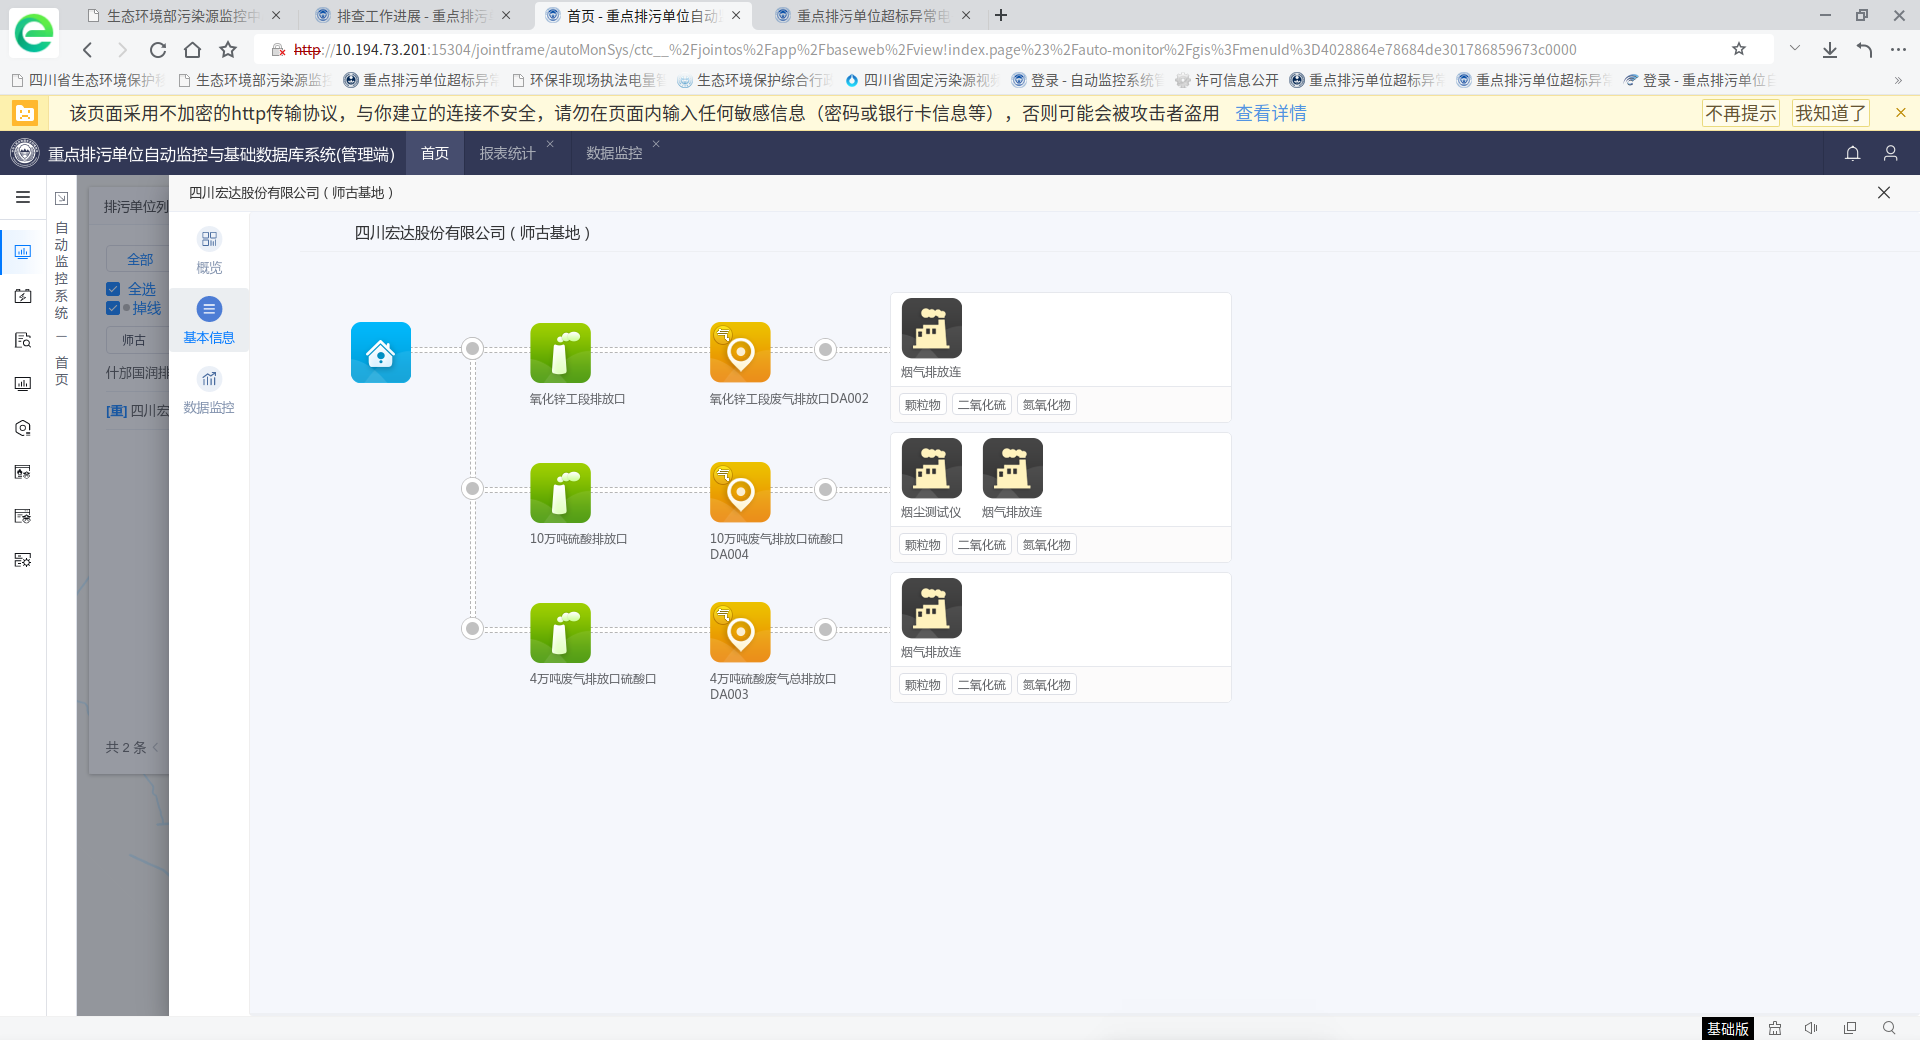Select 4万吨废气排放口硫酸口 green chimney icon
This screenshot has height=1040, width=1920.
[560, 632]
